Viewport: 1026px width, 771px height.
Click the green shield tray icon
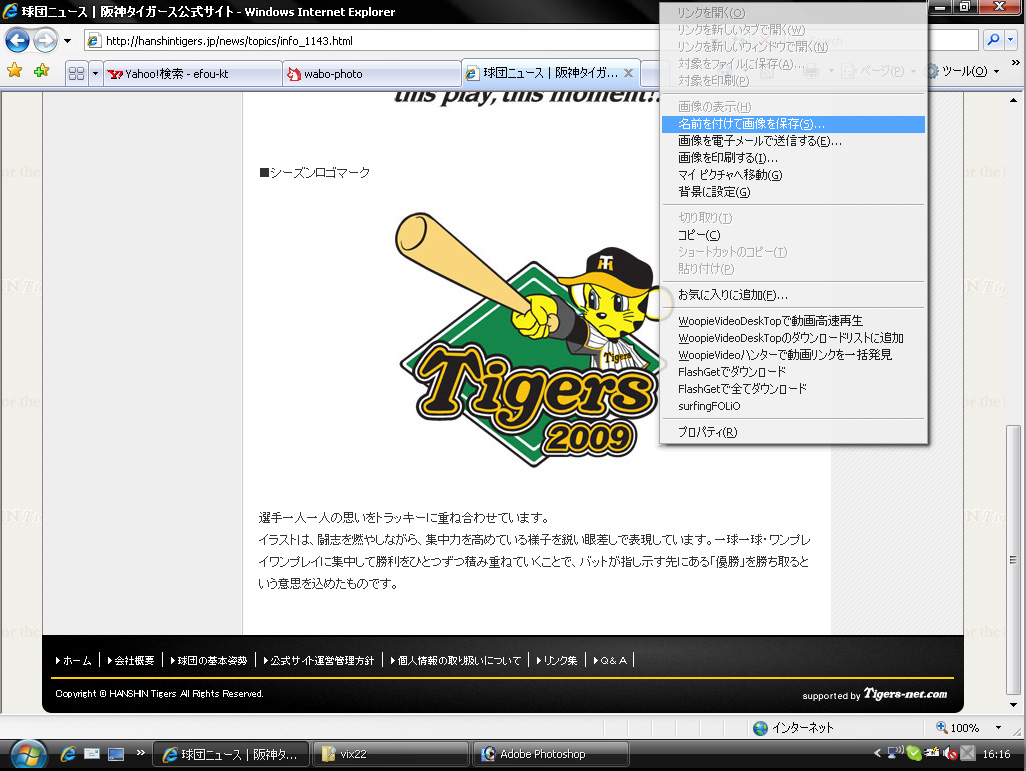tap(913, 753)
